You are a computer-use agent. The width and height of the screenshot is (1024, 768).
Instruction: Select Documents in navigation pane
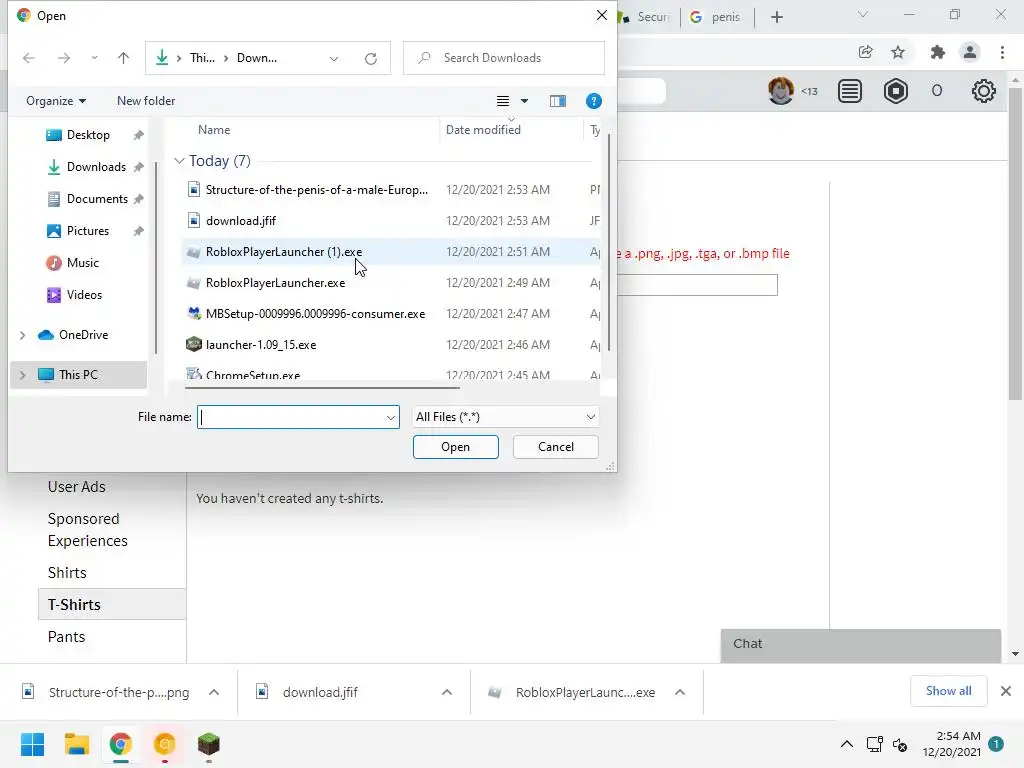(97, 199)
